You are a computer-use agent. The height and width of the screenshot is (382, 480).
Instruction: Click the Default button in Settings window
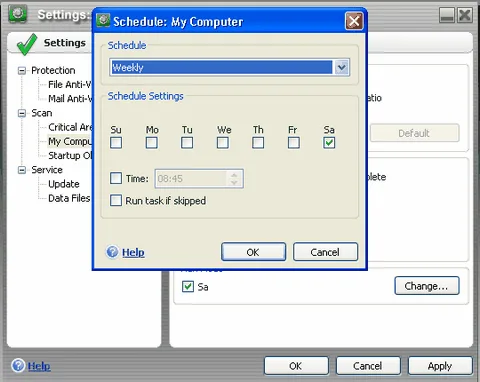[414, 133]
